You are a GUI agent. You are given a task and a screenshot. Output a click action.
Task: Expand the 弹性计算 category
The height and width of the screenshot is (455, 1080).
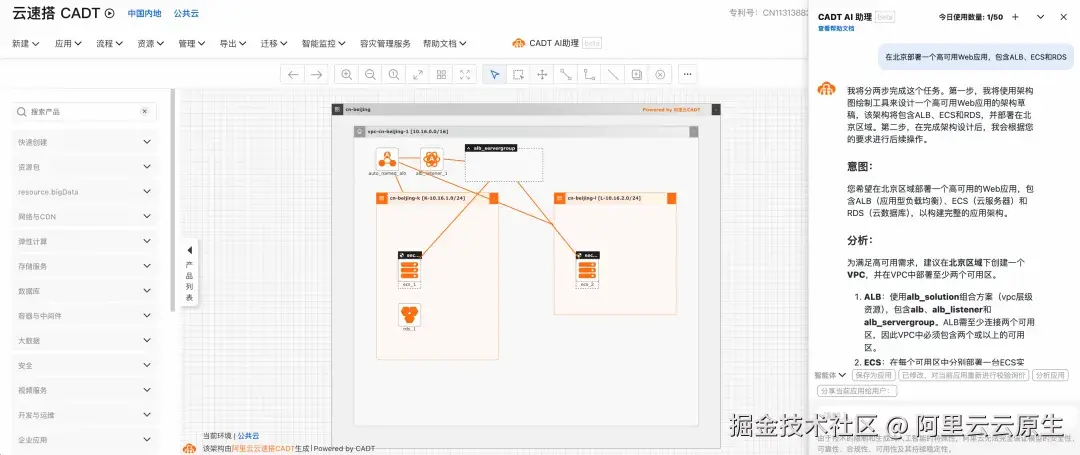(x=84, y=242)
